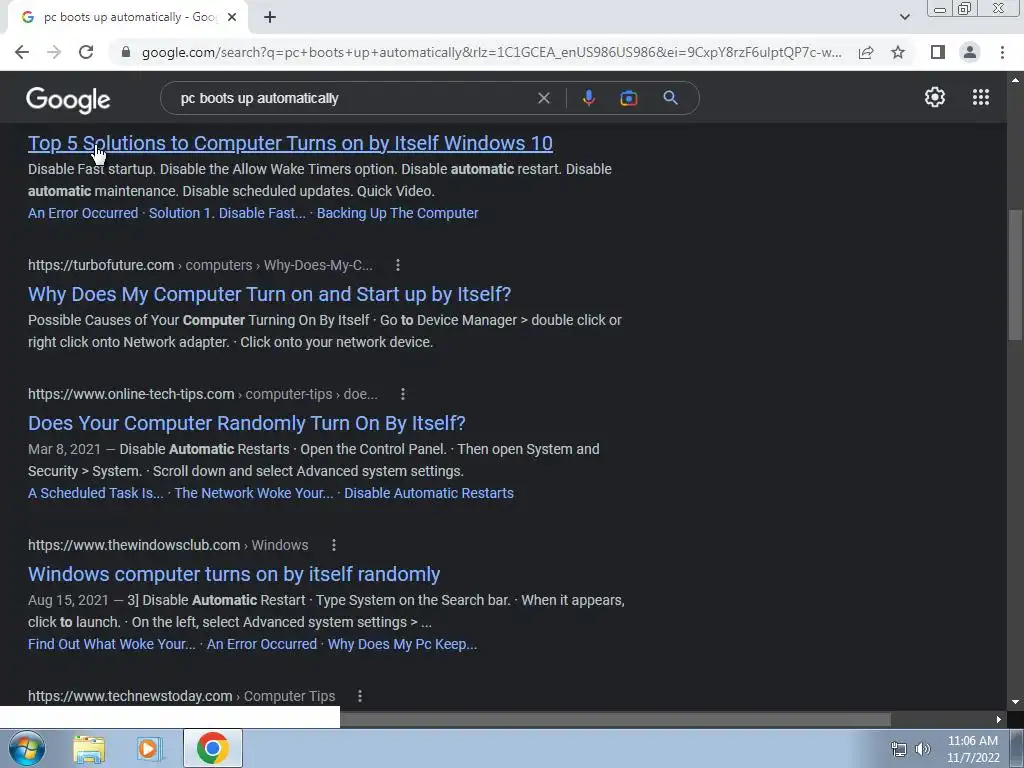The image size is (1024, 768).
Task: Click the vertical scrollbar up arrow
Action: click(x=1015, y=80)
